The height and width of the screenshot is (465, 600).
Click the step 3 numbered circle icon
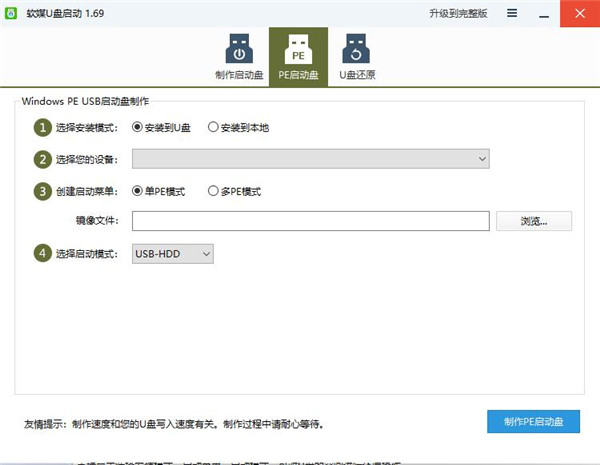tap(42, 191)
